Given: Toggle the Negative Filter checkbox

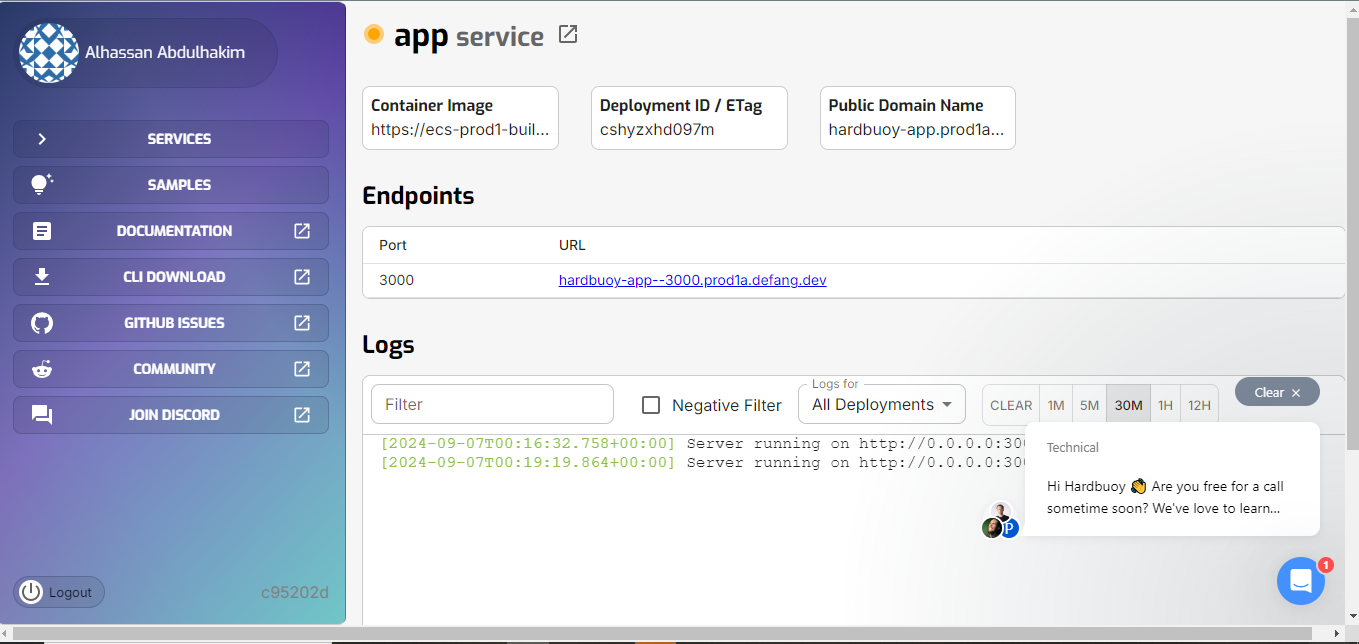Looking at the screenshot, I should coord(651,405).
